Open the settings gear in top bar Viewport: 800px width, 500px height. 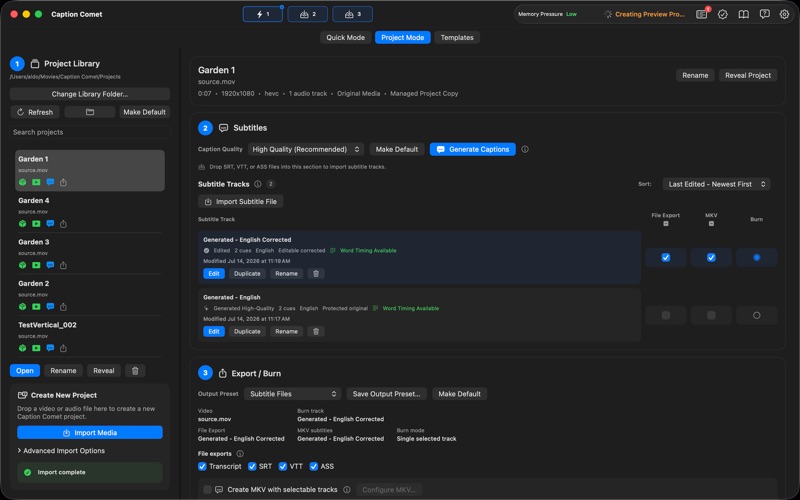[784, 14]
